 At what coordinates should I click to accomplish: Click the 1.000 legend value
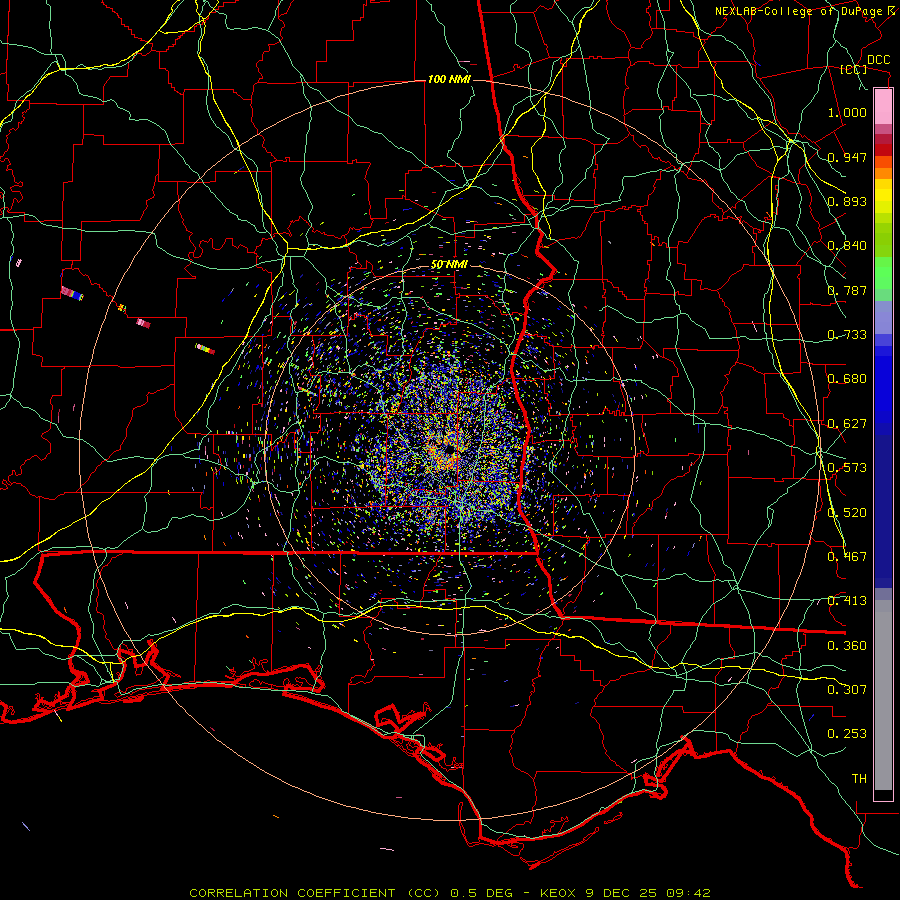[x=847, y=112]
